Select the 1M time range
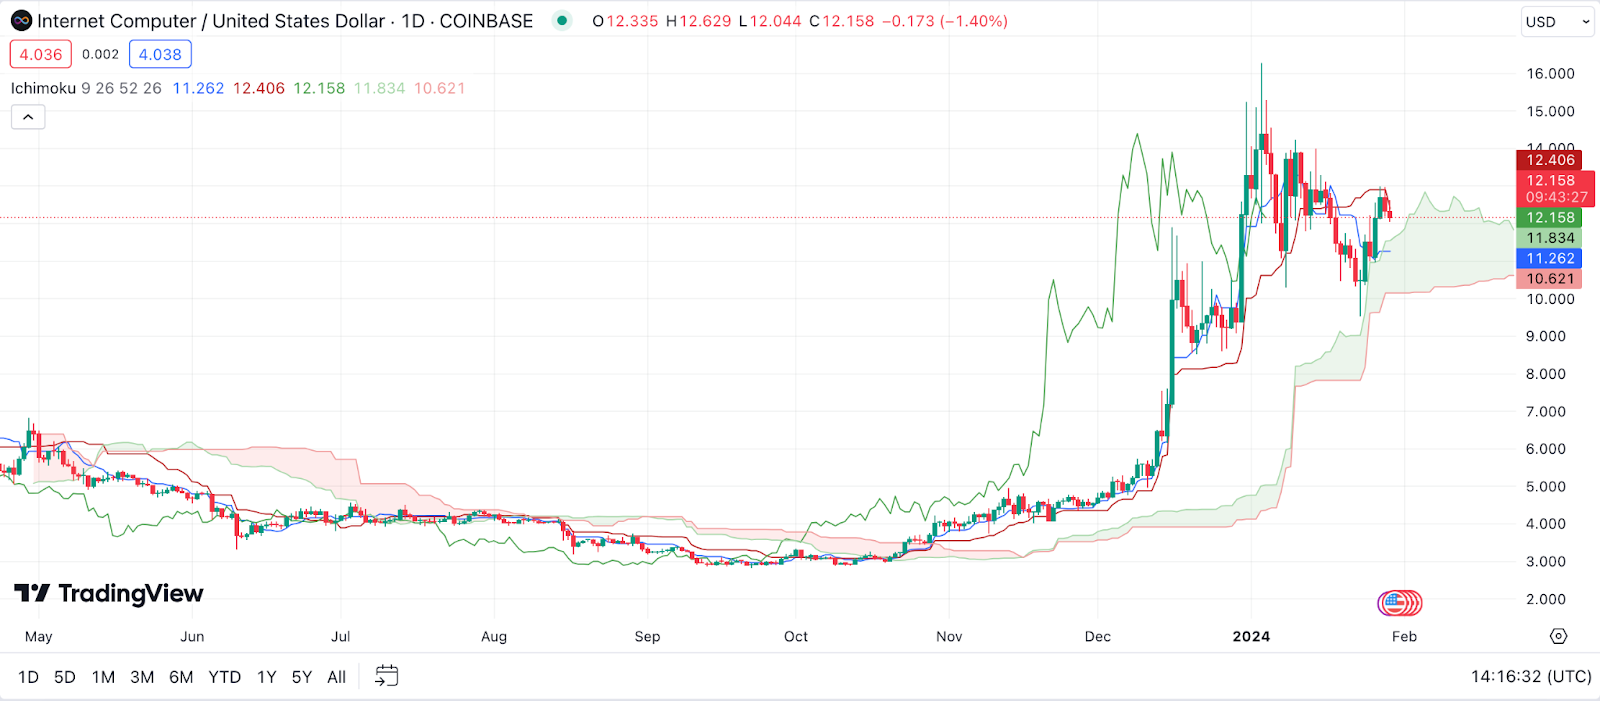Viewport: 1600px width, 701px height. click(103, 677)
